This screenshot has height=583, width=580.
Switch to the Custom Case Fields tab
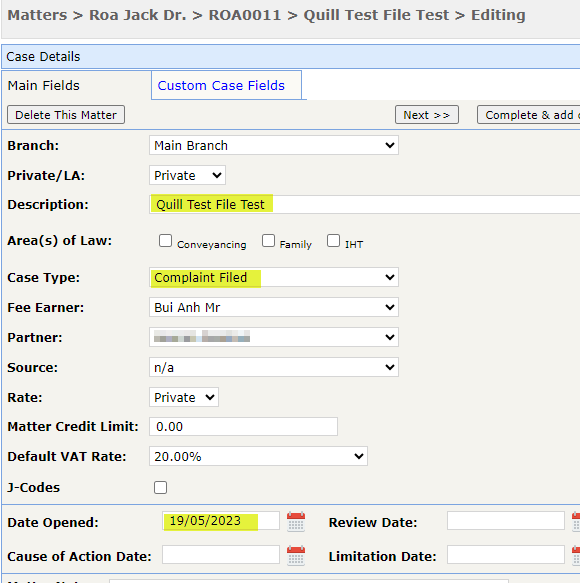point(221,86)
